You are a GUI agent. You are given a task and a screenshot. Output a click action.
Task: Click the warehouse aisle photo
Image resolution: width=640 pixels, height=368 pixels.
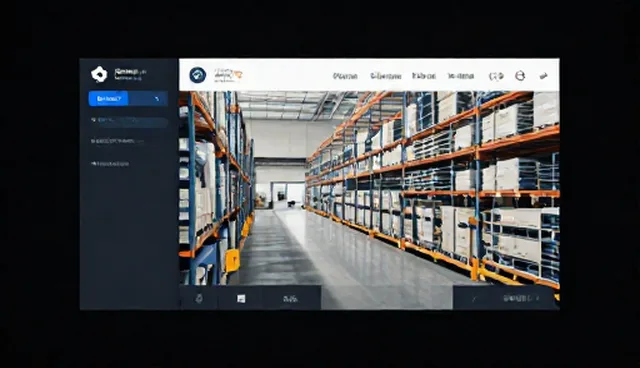point(369,188)
